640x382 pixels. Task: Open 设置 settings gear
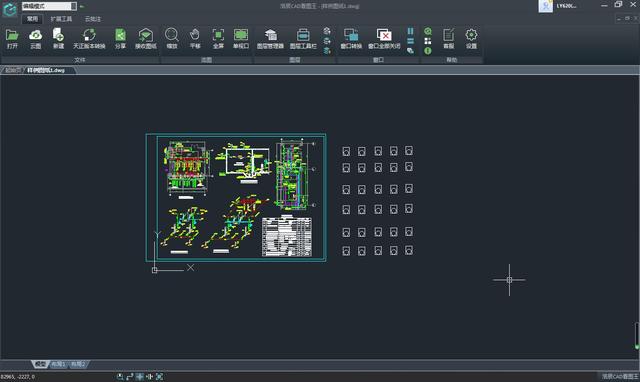[x=471, y=39]
